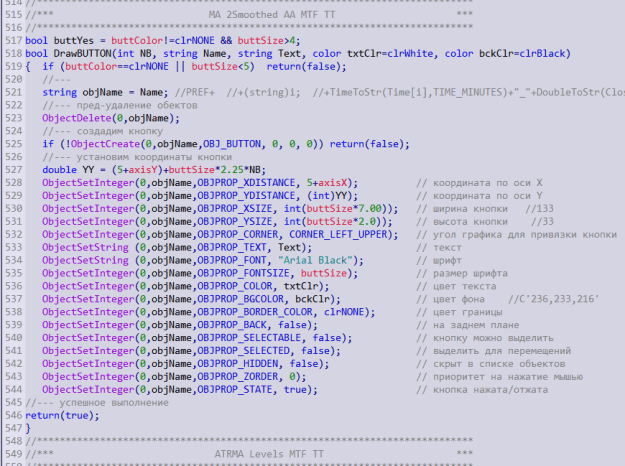Click on OBJPROP_SELECTABLE property
Viewport: 625px width, 466px height.
click(x=249, y=338)
